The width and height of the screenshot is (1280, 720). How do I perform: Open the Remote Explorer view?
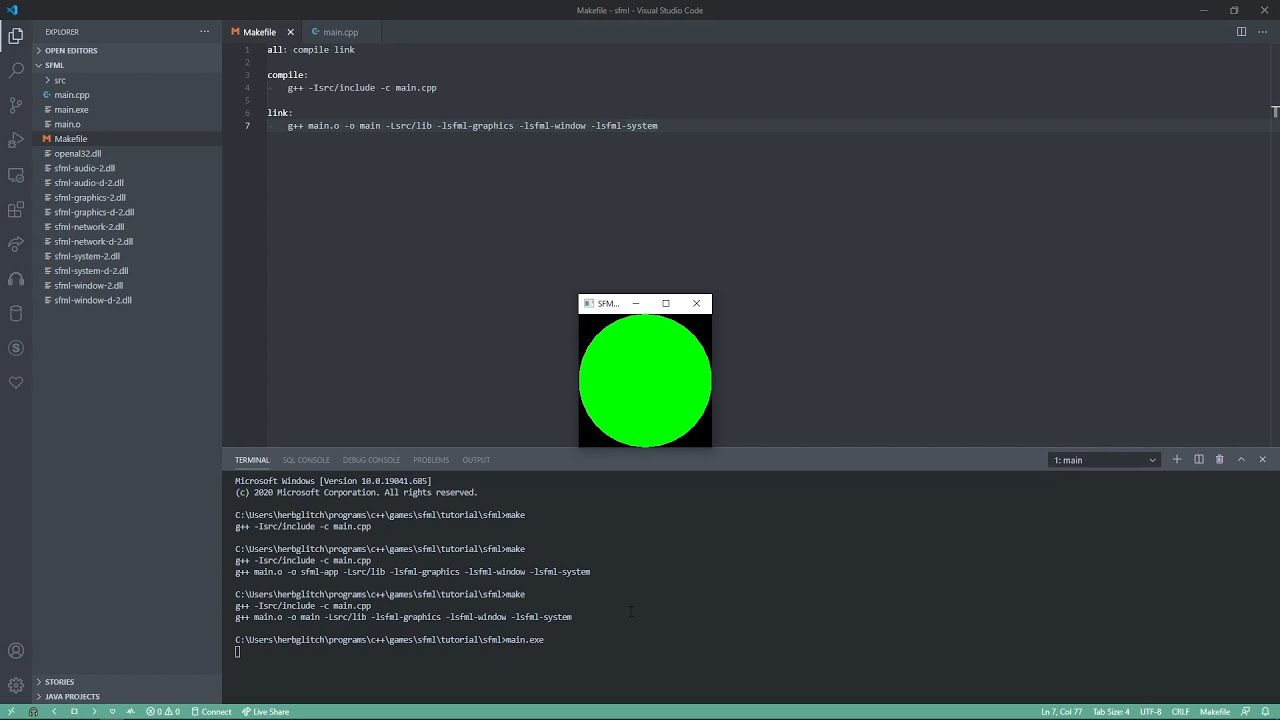point(16,175)
